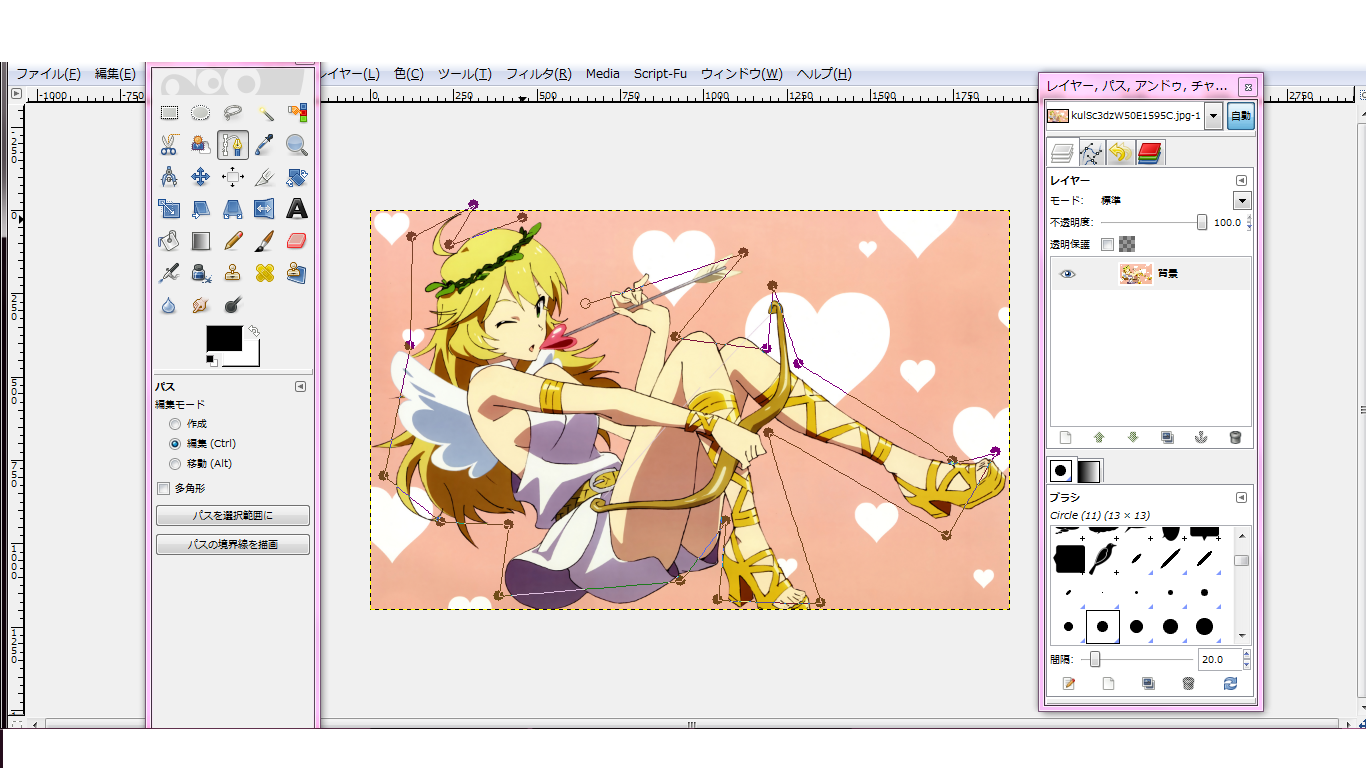This screenshot has height=768, width=1366.
Task: Select the Rotate tool
Action: pos(297,177)
